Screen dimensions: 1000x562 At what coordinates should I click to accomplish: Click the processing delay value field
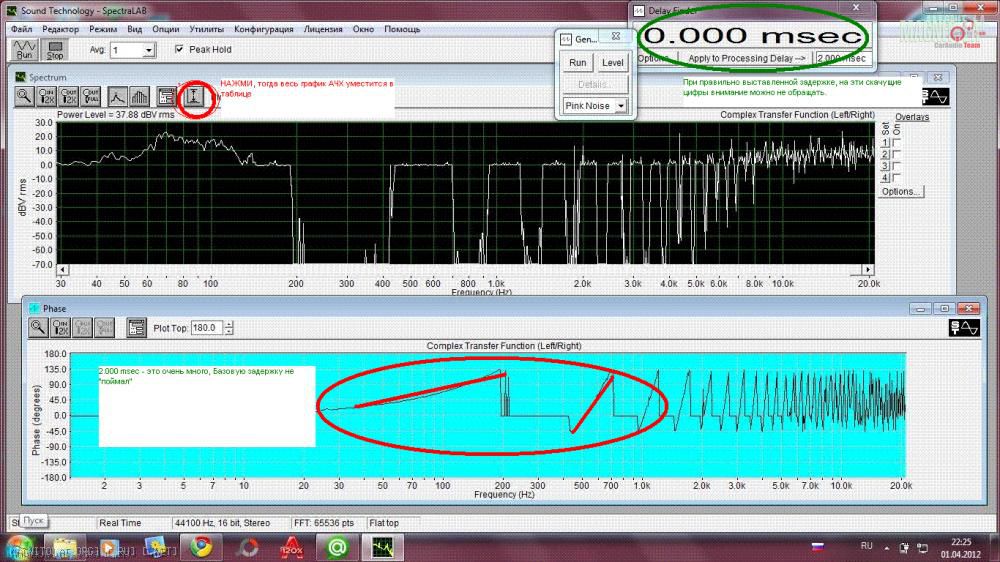843,58
